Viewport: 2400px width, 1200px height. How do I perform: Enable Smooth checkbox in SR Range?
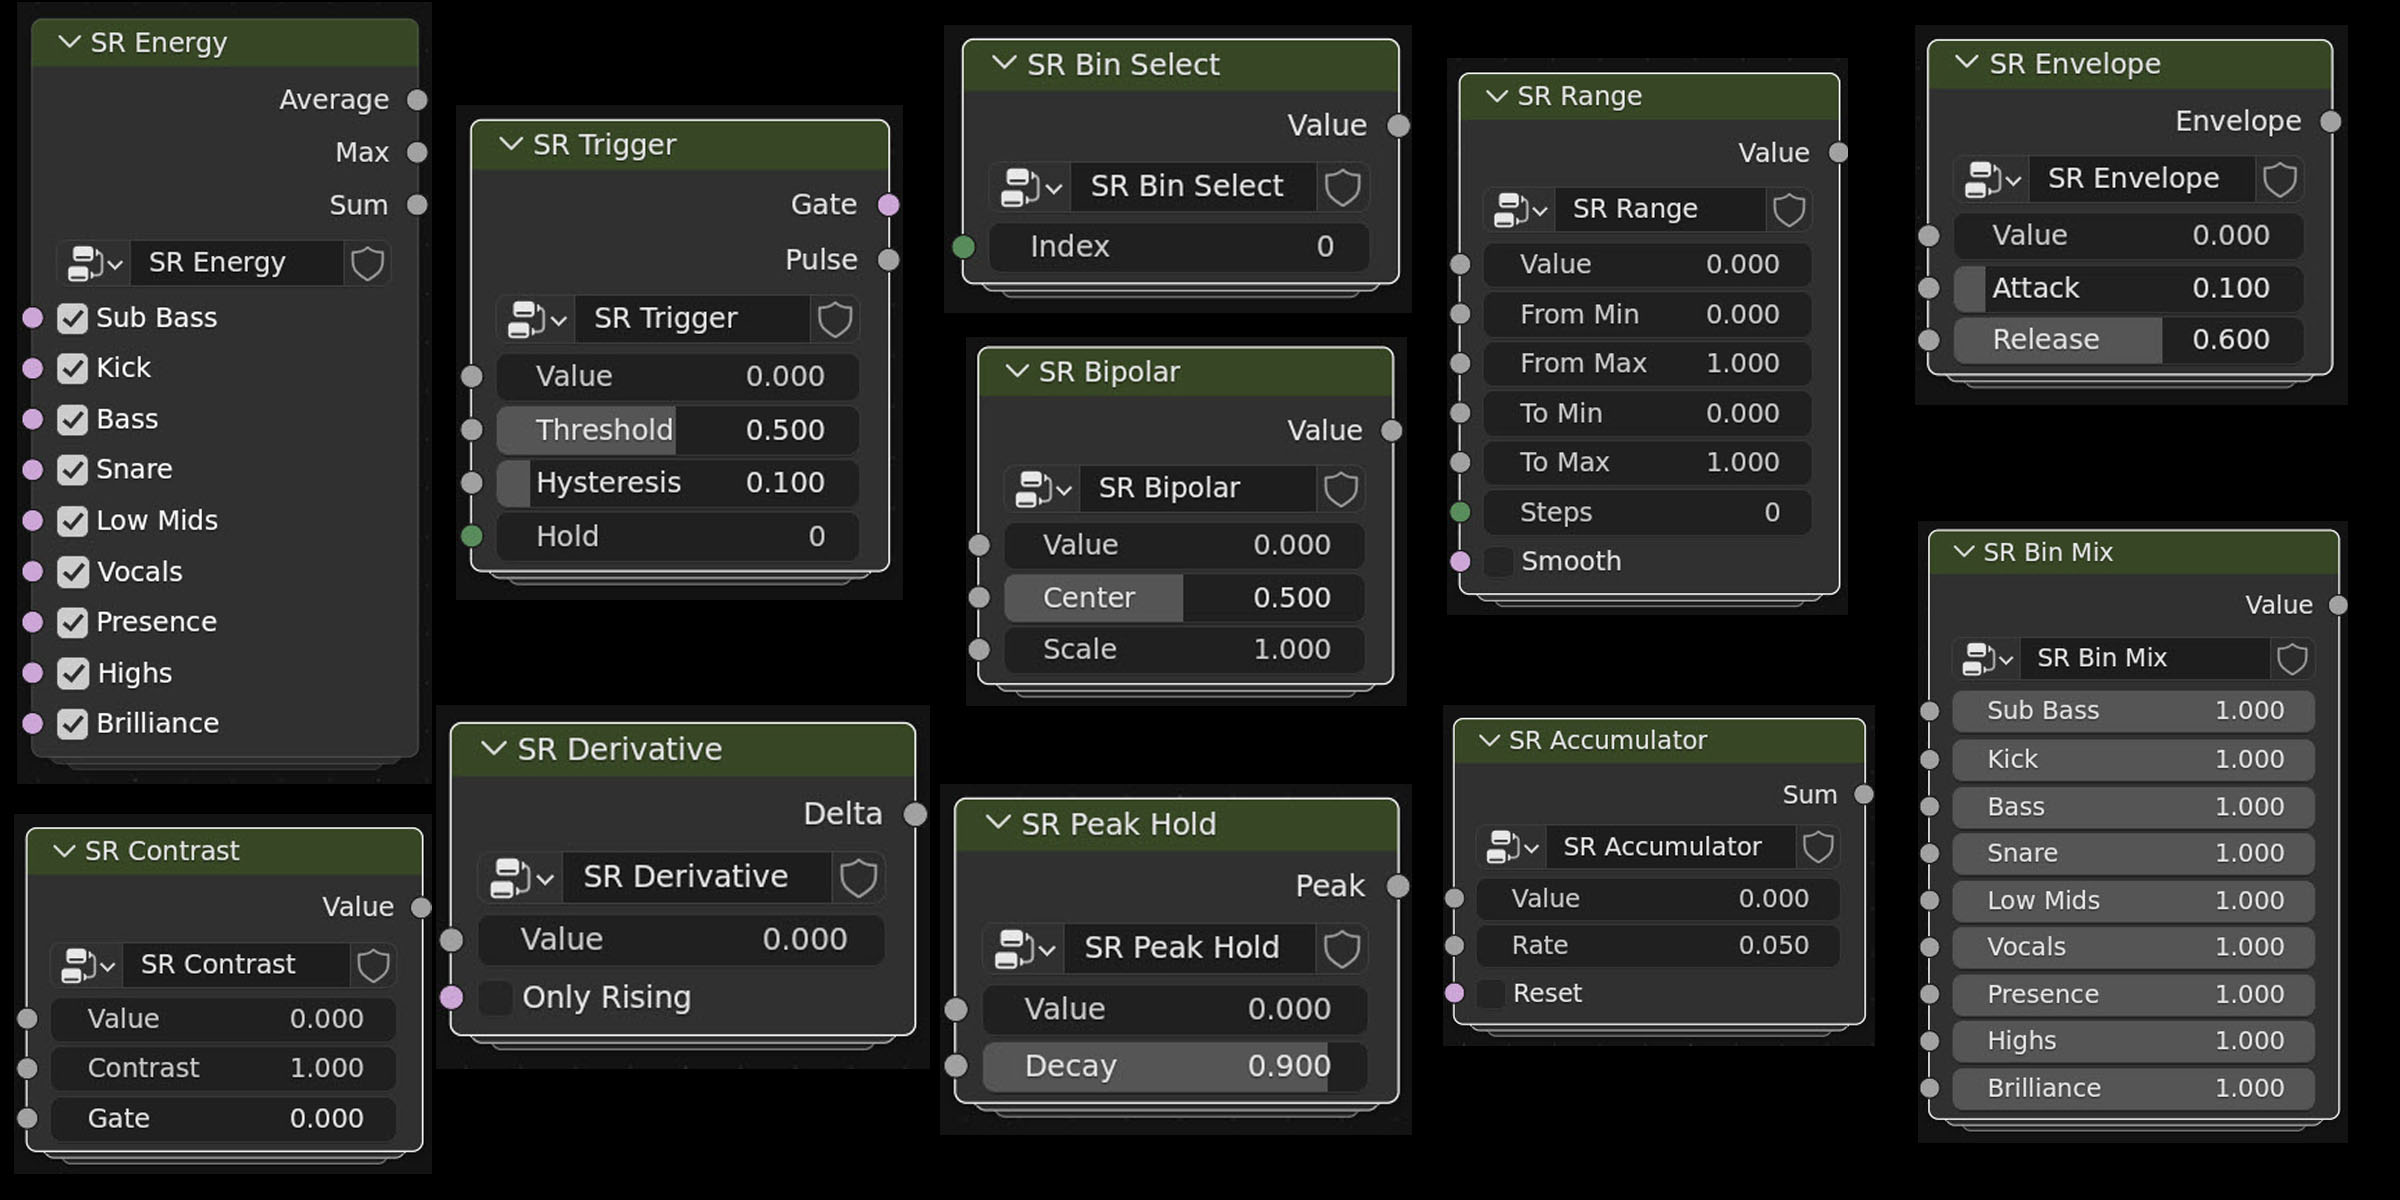[1497, 562]
